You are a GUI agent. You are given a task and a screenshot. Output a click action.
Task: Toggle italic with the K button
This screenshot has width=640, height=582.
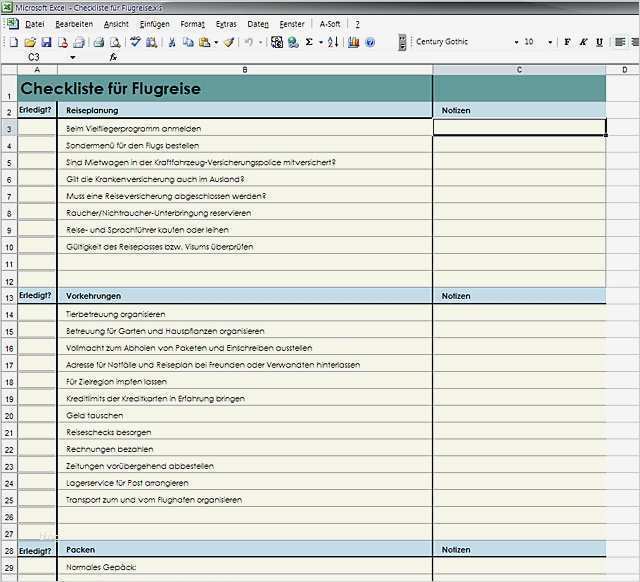click(x=583, y=42)
